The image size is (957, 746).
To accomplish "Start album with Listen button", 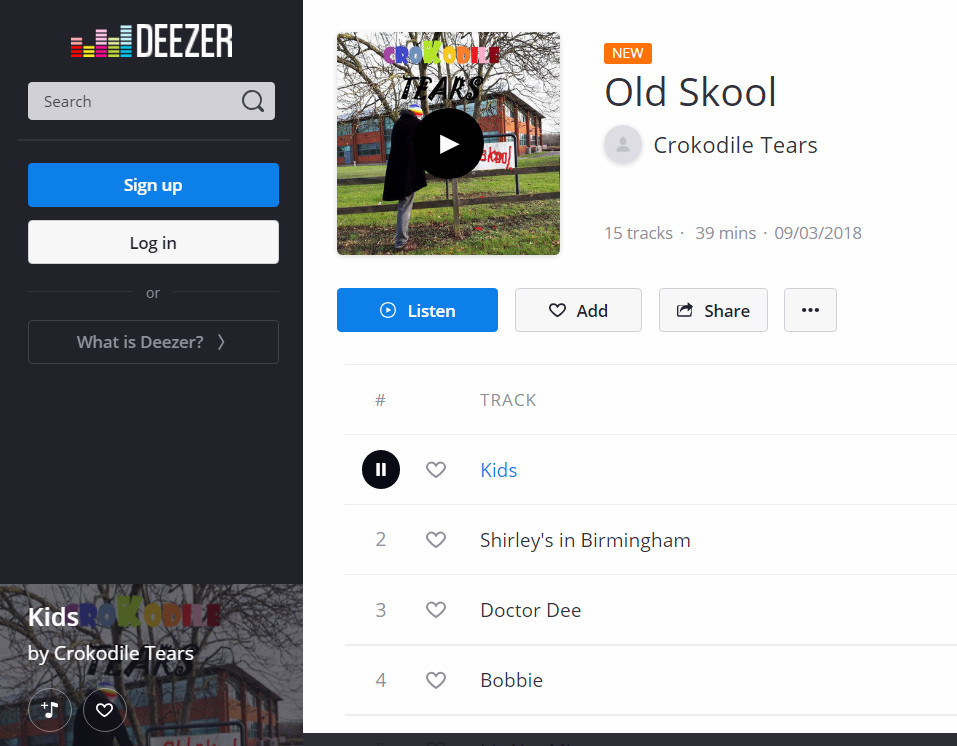I will click(417, 310).
